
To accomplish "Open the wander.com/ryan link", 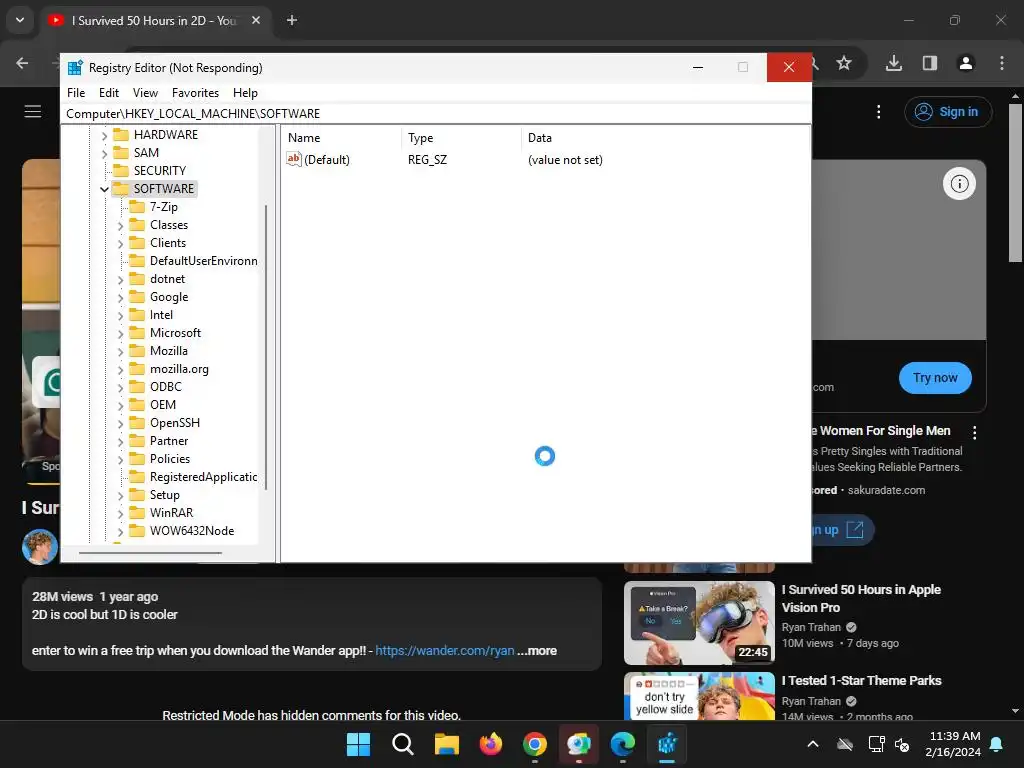I will point(444,650).
